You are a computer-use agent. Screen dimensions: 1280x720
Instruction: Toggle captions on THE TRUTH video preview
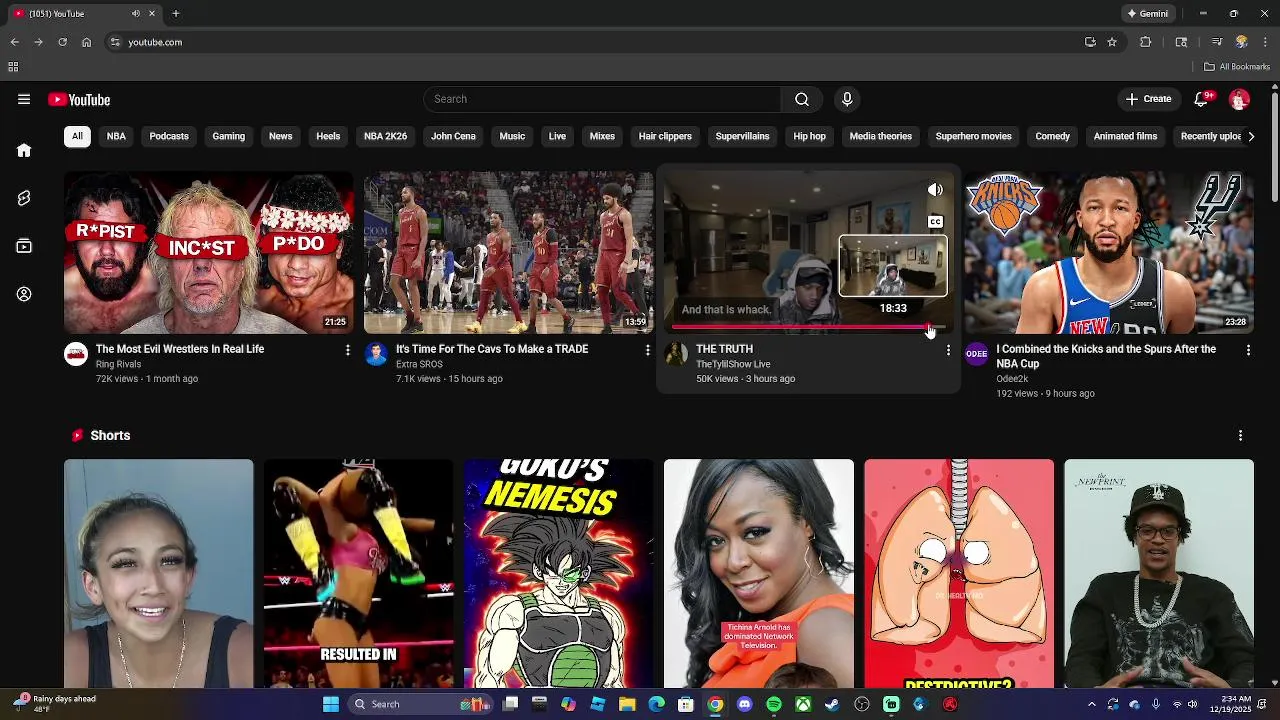pos(935,222)
